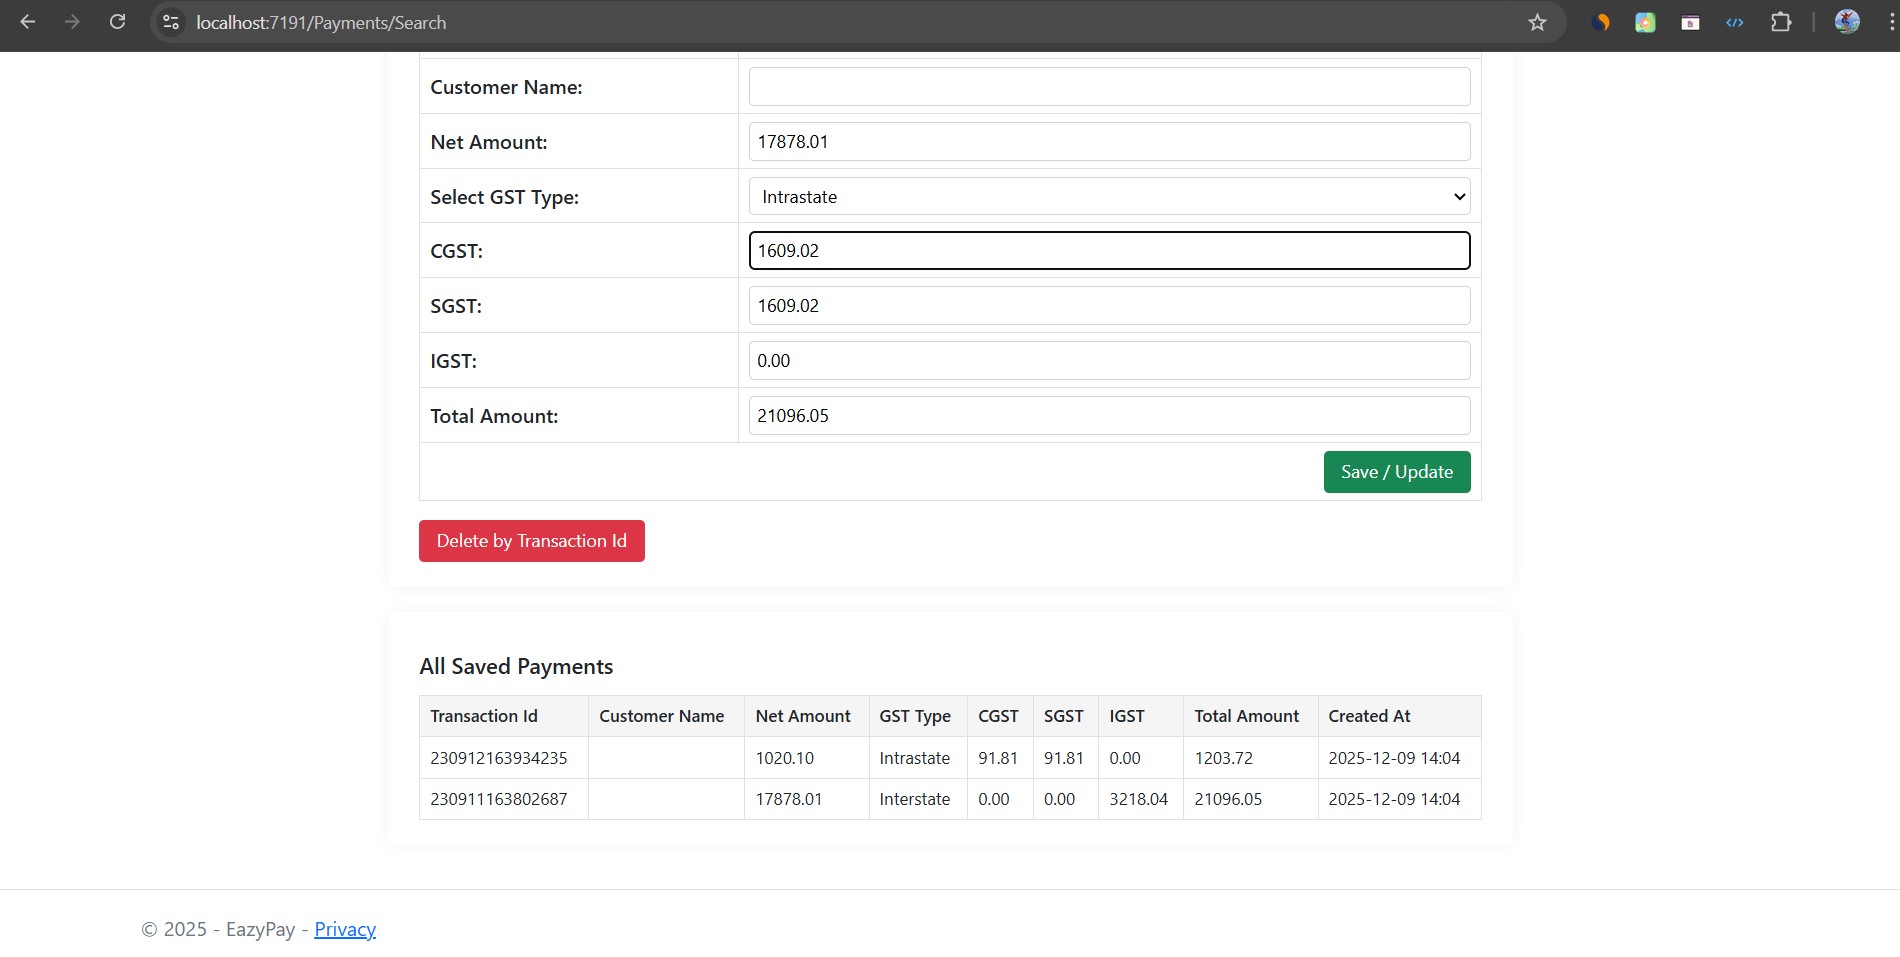Open the browser Extensions puzzle icon
This screenshot has height=957, width=1900.
click(x=1780, y=22)
